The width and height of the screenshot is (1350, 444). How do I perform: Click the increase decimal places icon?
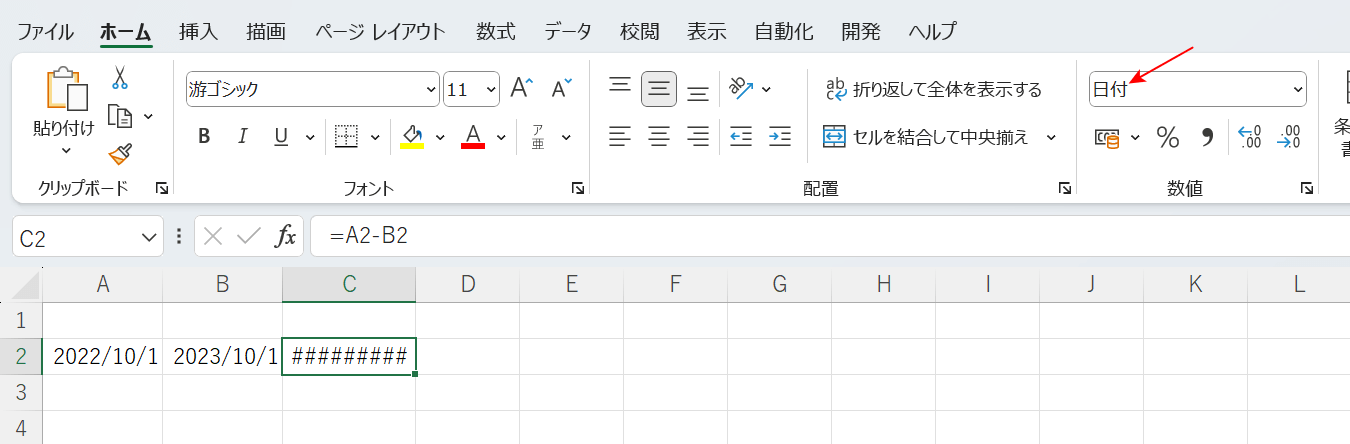point(1249,137)
